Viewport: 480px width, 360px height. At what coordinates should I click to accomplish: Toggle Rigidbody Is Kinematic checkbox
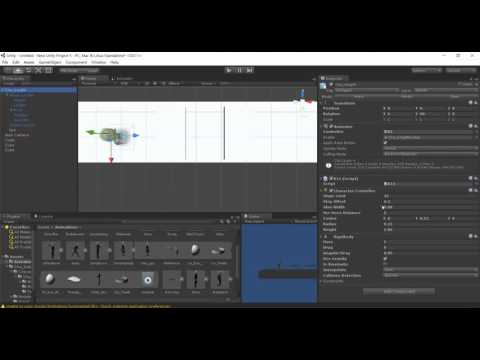pyautogui.click(x=385, y=264)
